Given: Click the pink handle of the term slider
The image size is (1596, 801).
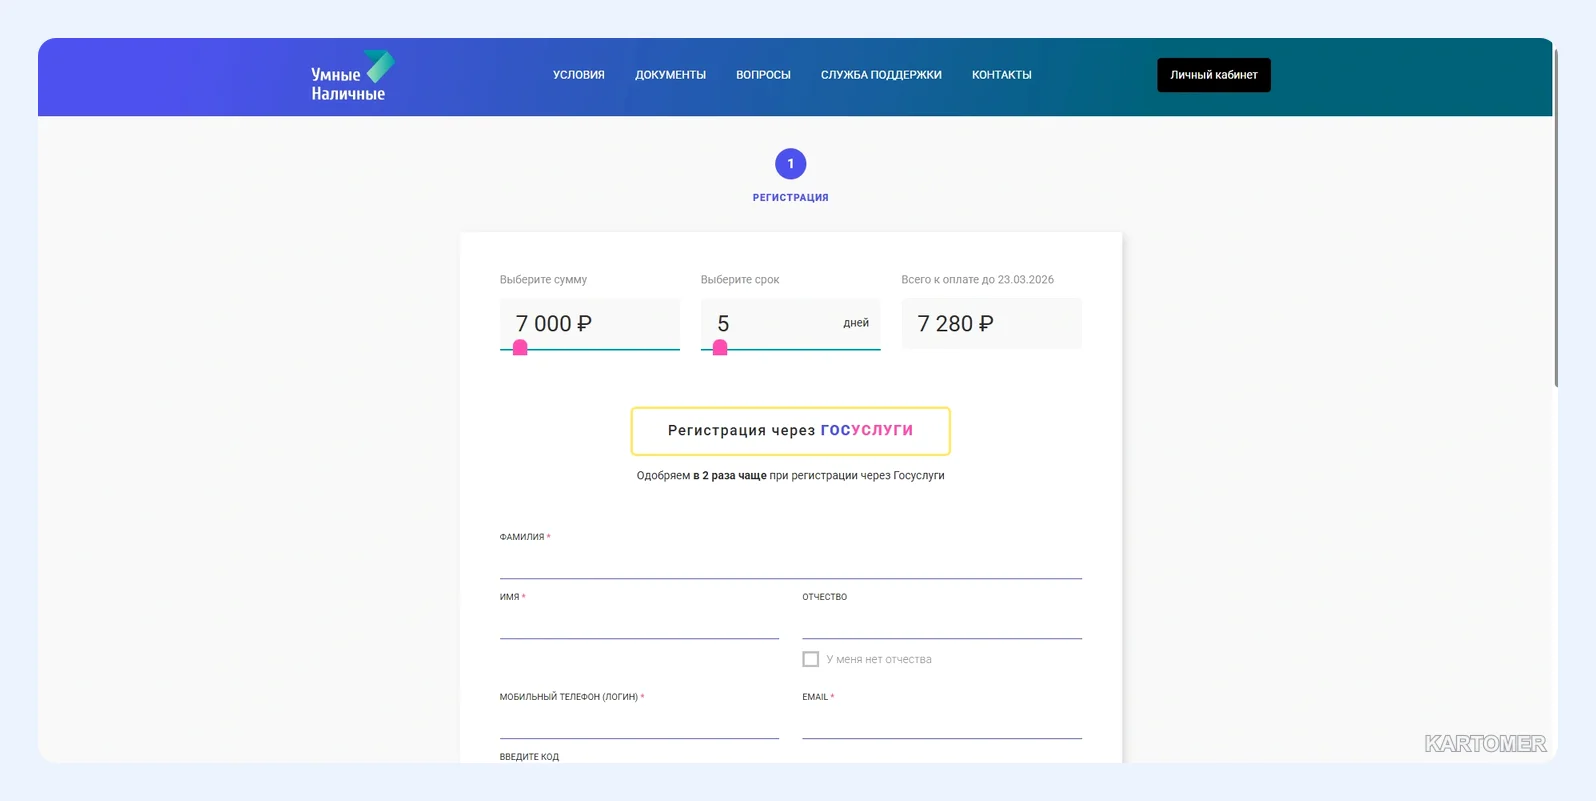Looking at the screenshot, I should 720,348.
